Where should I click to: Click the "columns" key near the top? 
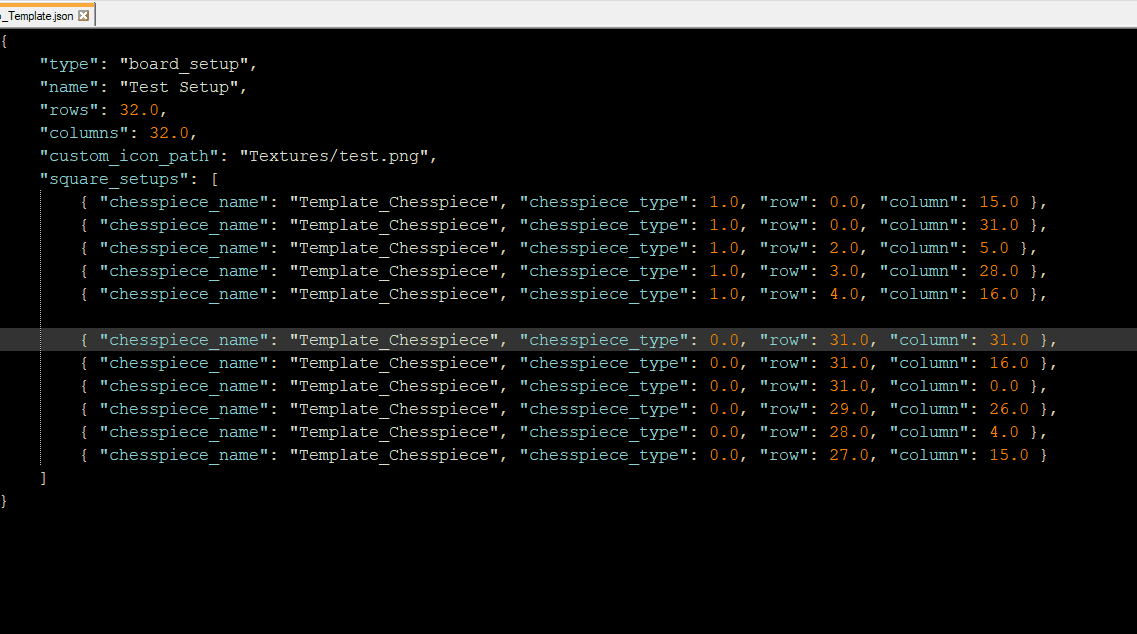pyautogui.click(x=83, y=133)
